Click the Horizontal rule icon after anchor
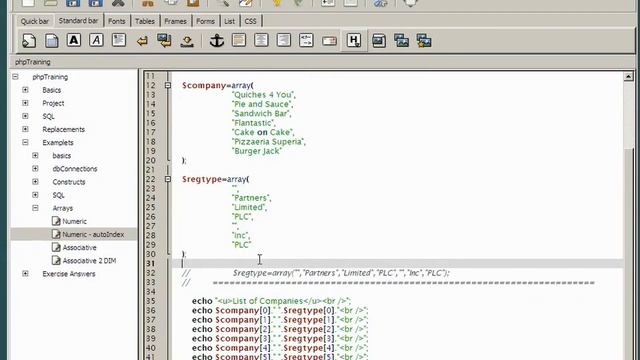Viewport: 640px width, 360px height. point(239,40)
